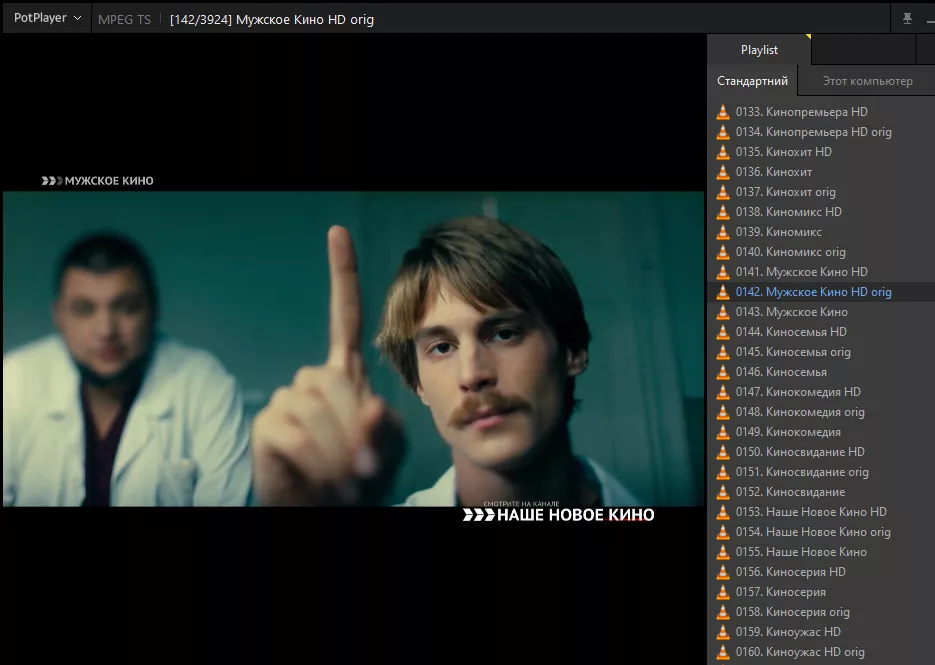Click cone icon beside 0142. Мужское Кино HD orig
This screenshot has width=935, height=665.
[x=723, y=292]
